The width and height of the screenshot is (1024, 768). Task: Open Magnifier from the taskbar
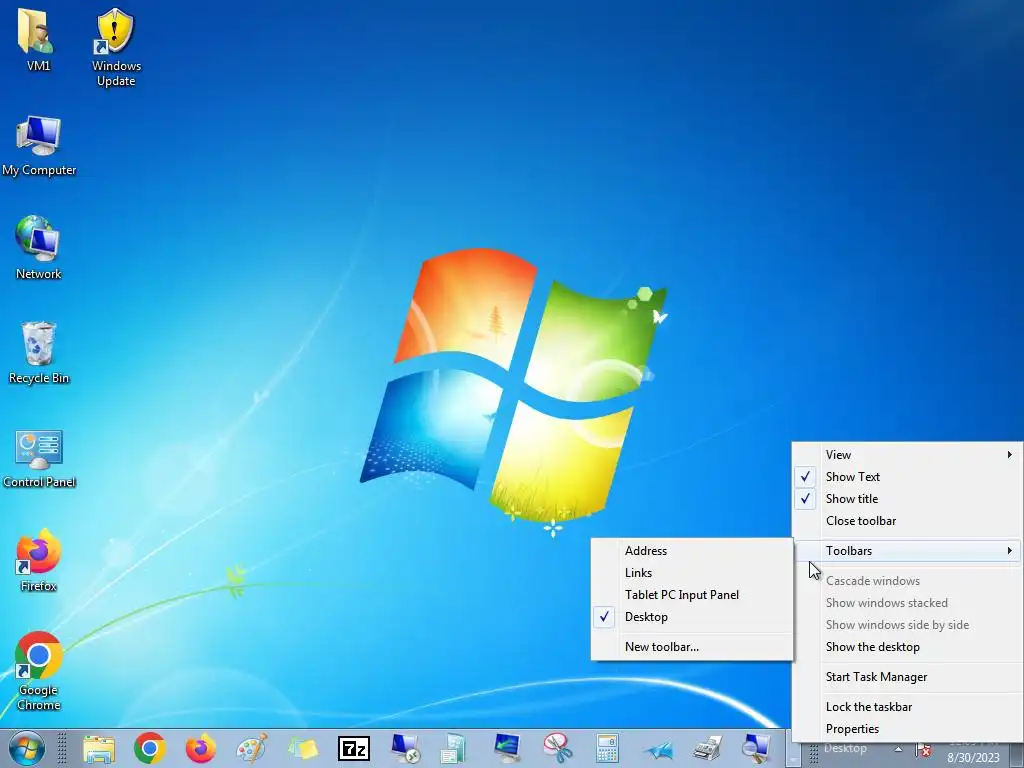coord(758,748)
